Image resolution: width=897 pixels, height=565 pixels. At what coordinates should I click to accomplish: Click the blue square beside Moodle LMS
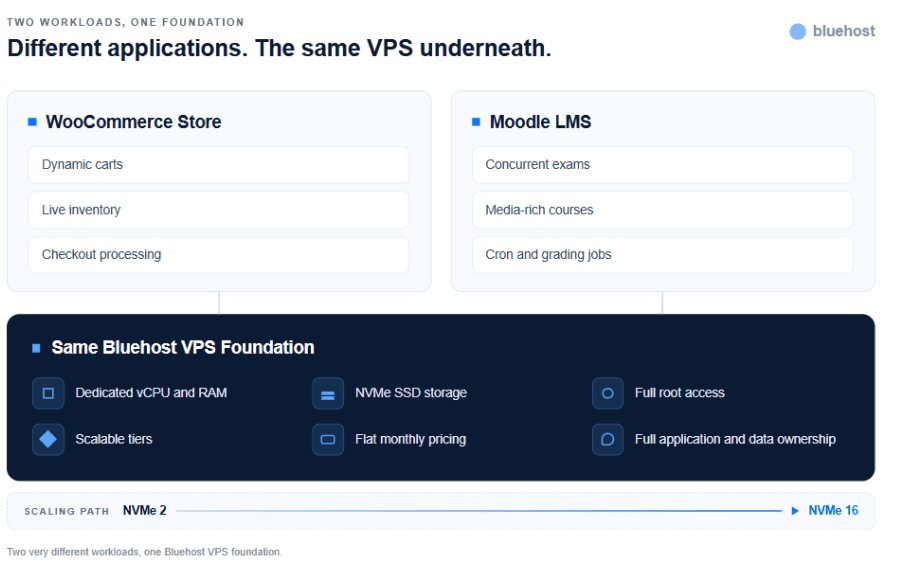(x=476, y=122)
